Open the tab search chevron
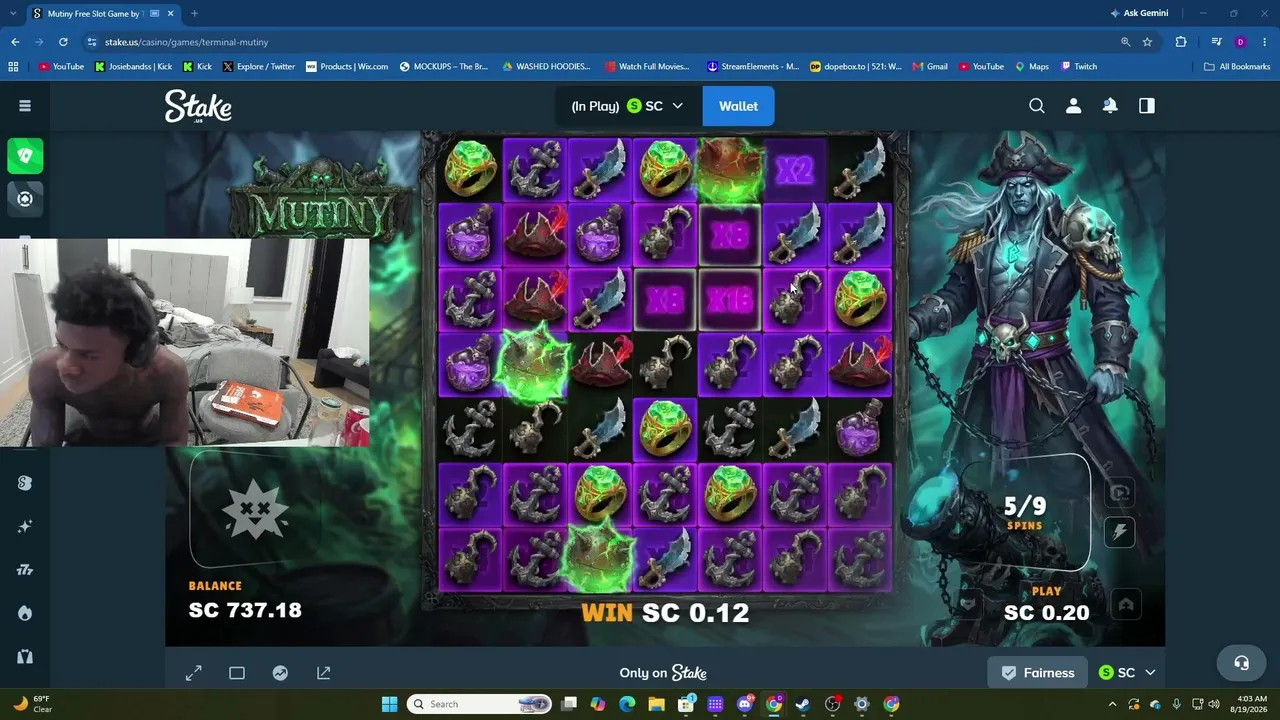Image resolution: width=1280 pixels, height=720 pixels. (14, 13)
